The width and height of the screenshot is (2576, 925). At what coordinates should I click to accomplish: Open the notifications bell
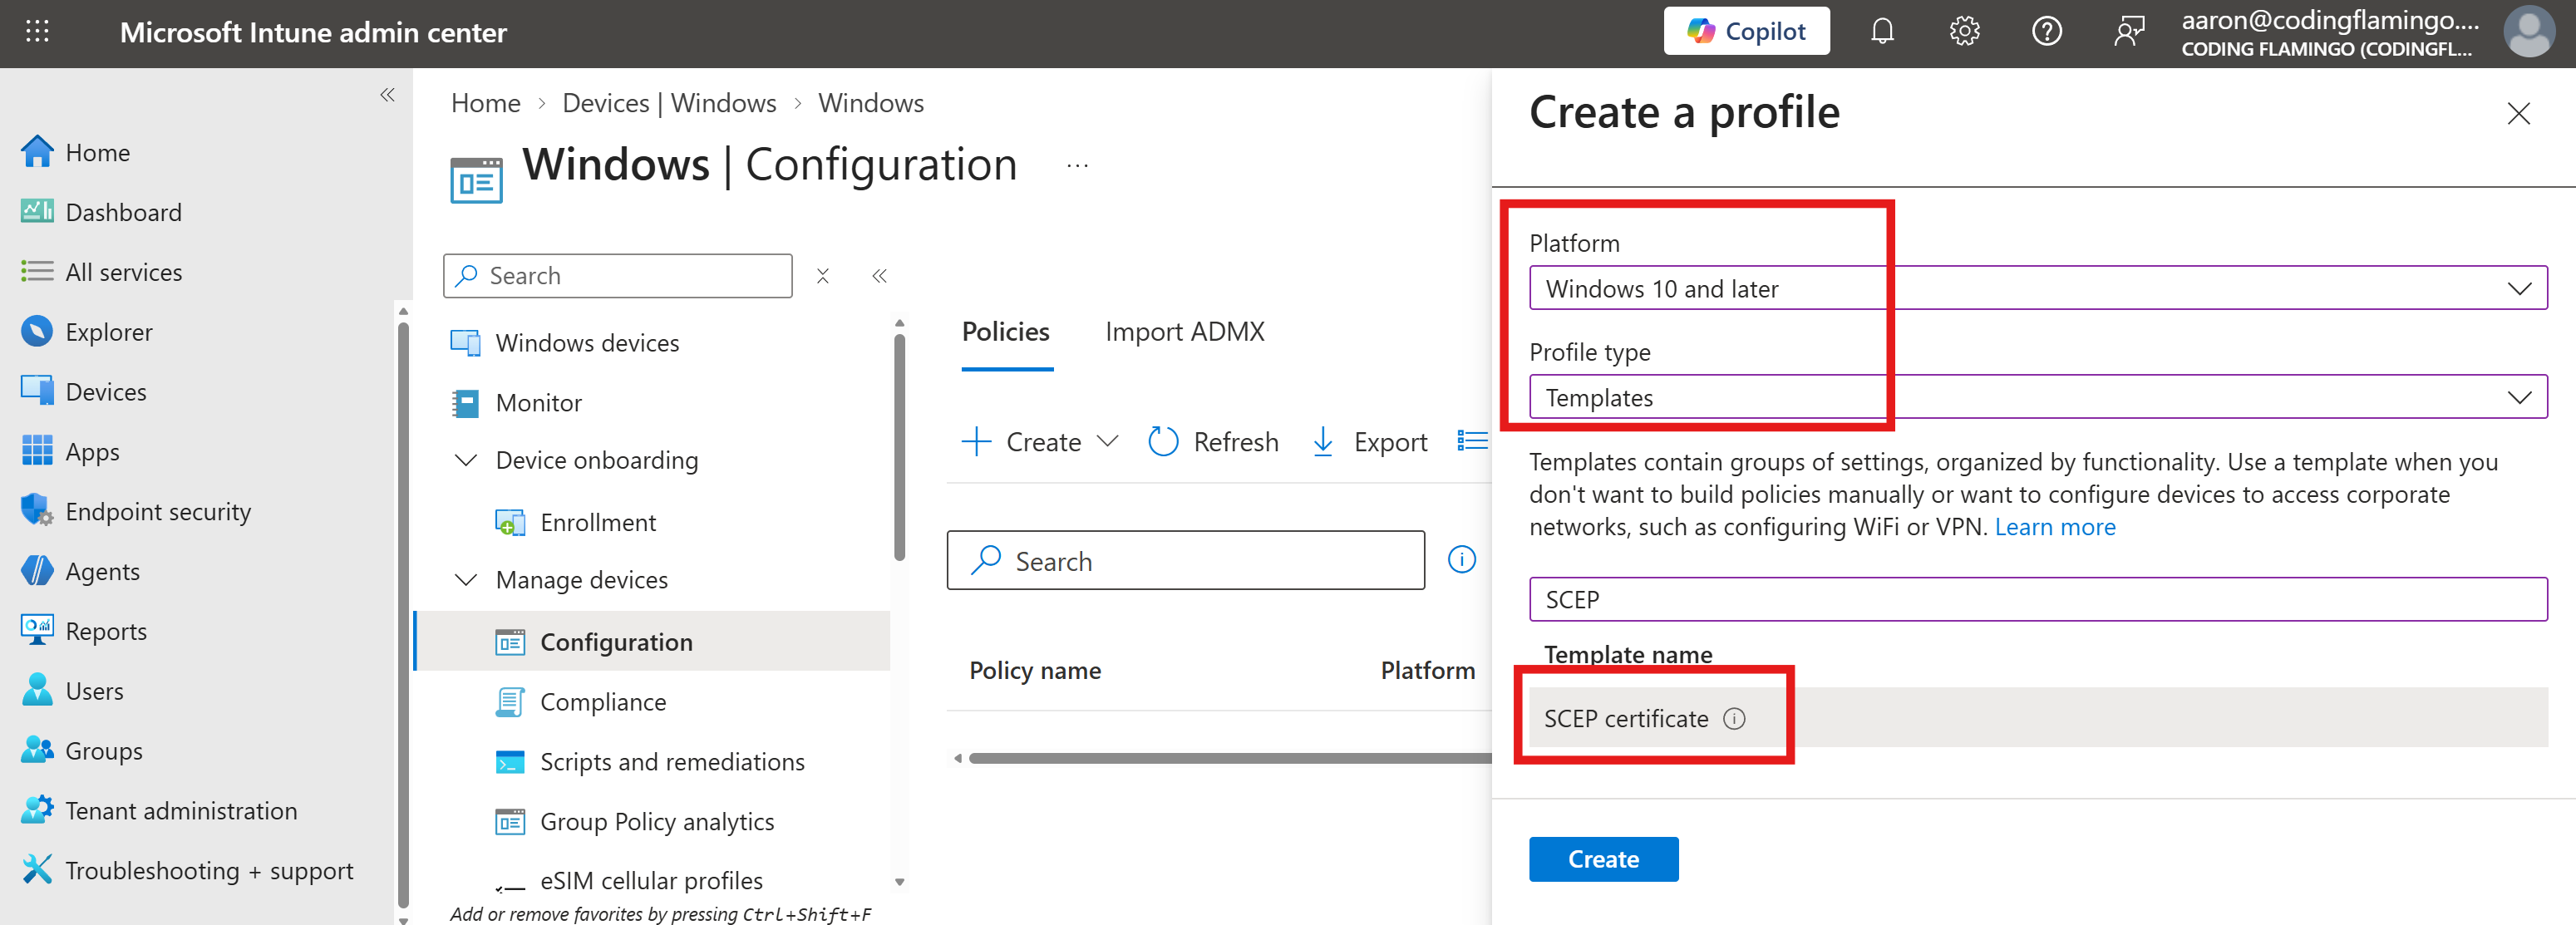1882,32
